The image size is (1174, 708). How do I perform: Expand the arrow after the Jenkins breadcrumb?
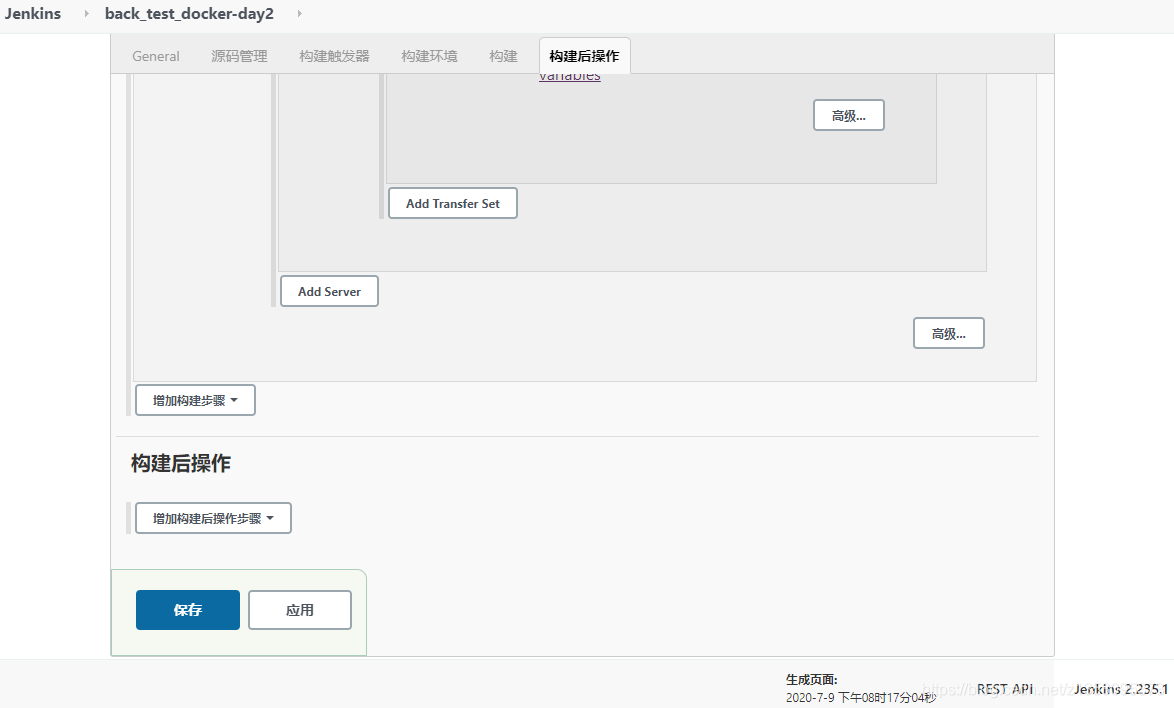[86, 13]
